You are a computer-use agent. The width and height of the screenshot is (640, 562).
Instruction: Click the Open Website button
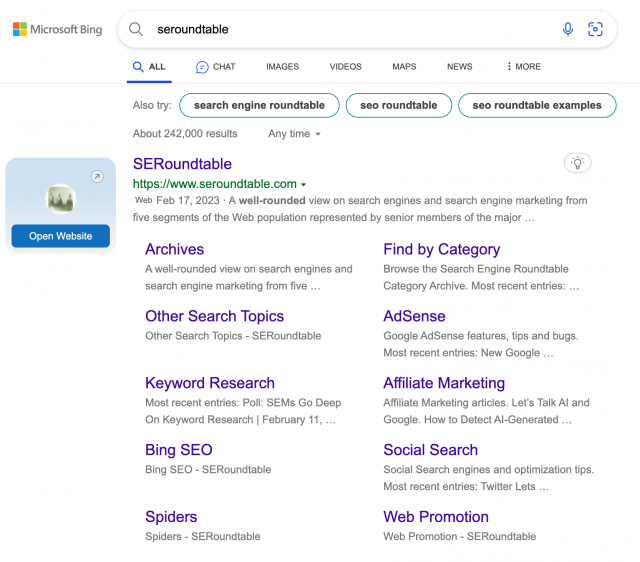point(60,236)
